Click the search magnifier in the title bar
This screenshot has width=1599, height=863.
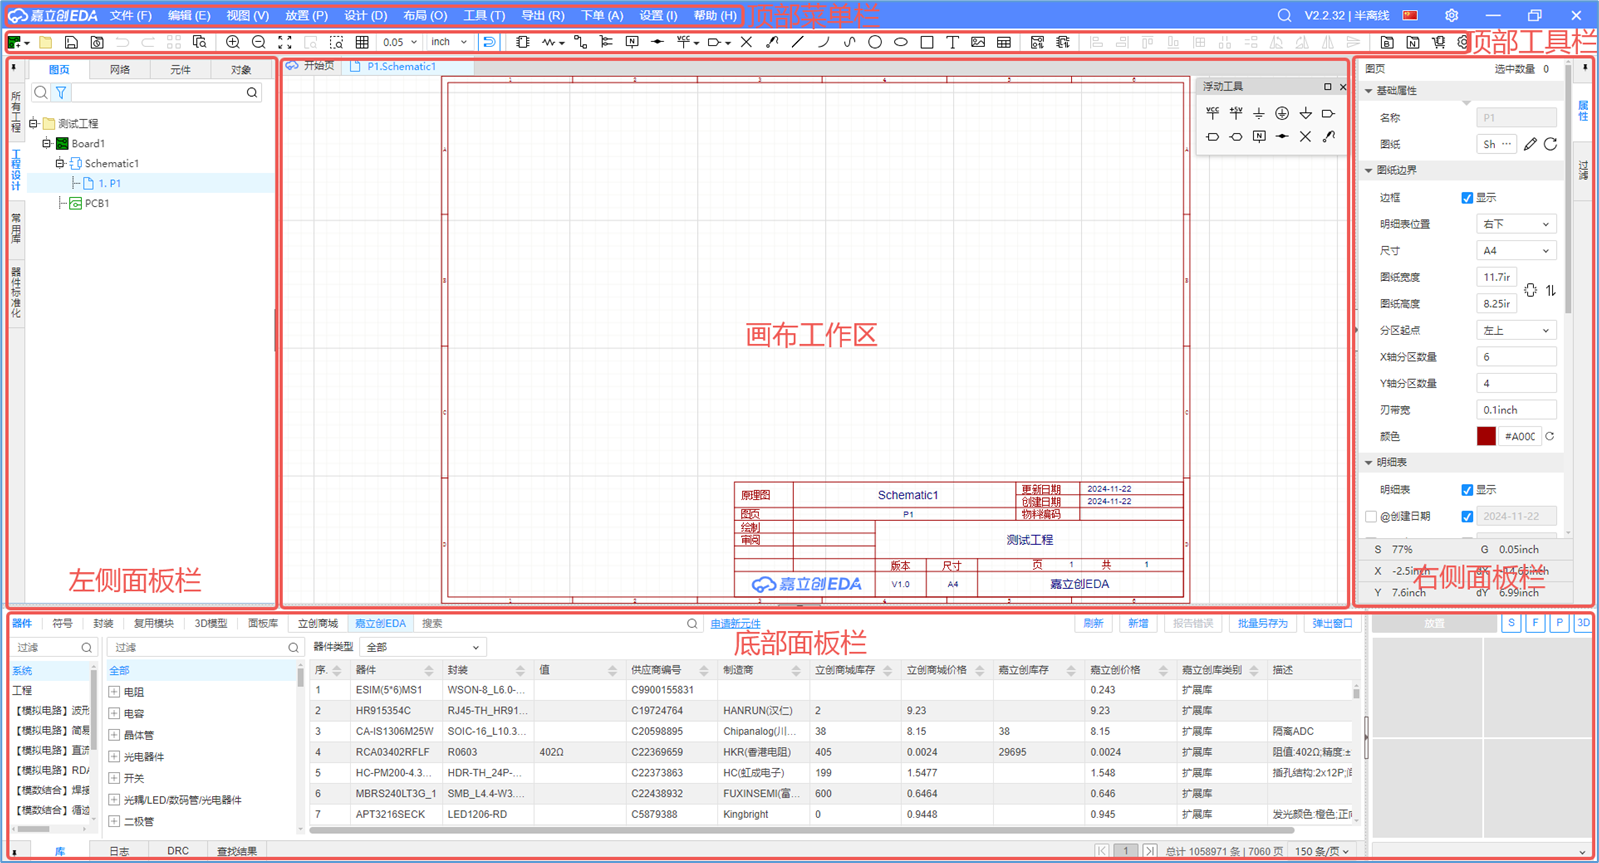click(1284, 16)
